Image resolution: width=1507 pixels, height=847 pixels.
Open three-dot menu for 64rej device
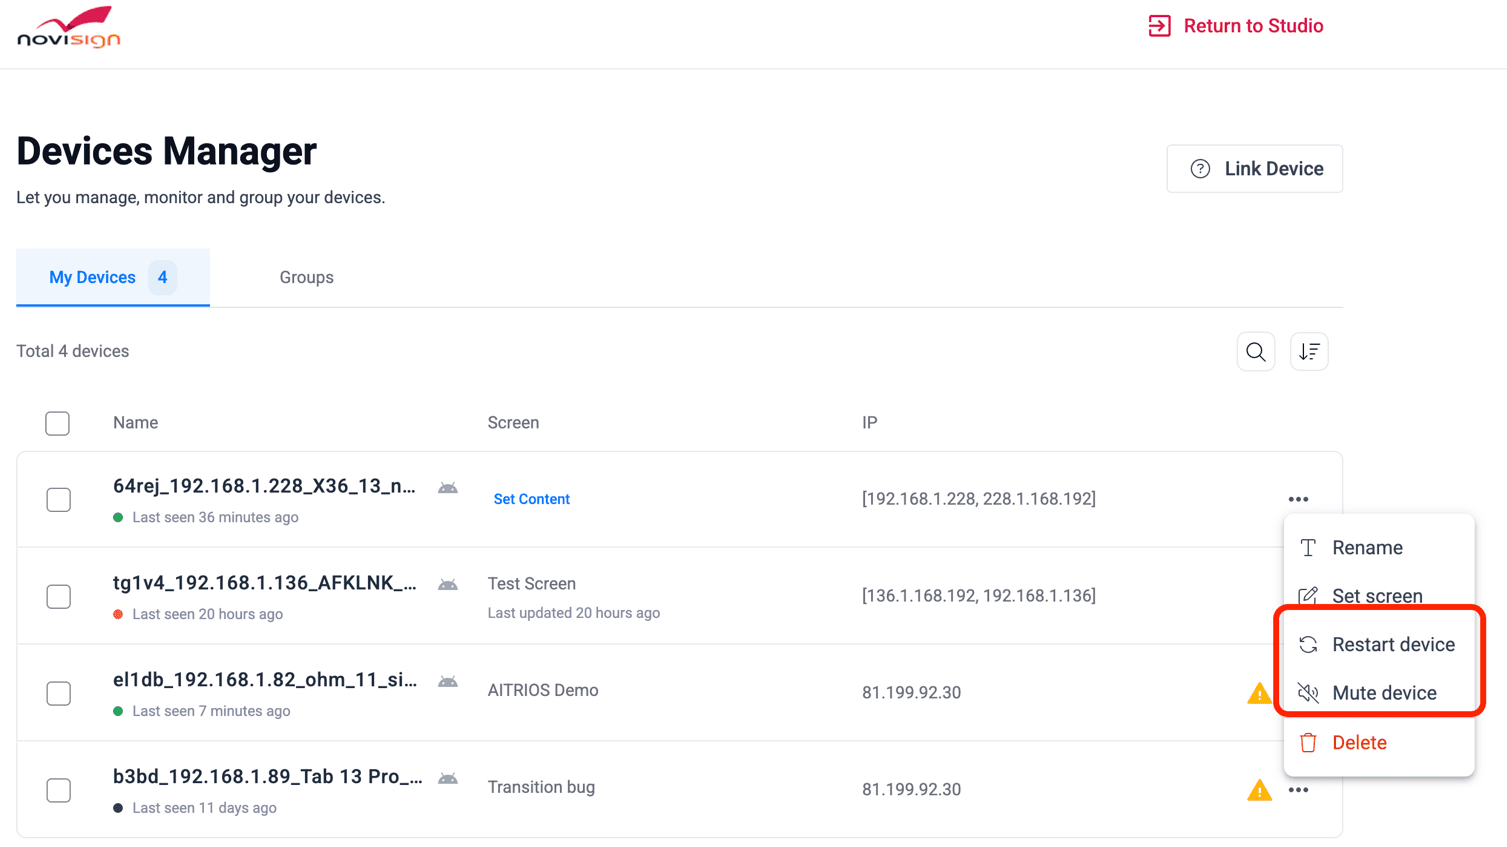pos(1298,499)
